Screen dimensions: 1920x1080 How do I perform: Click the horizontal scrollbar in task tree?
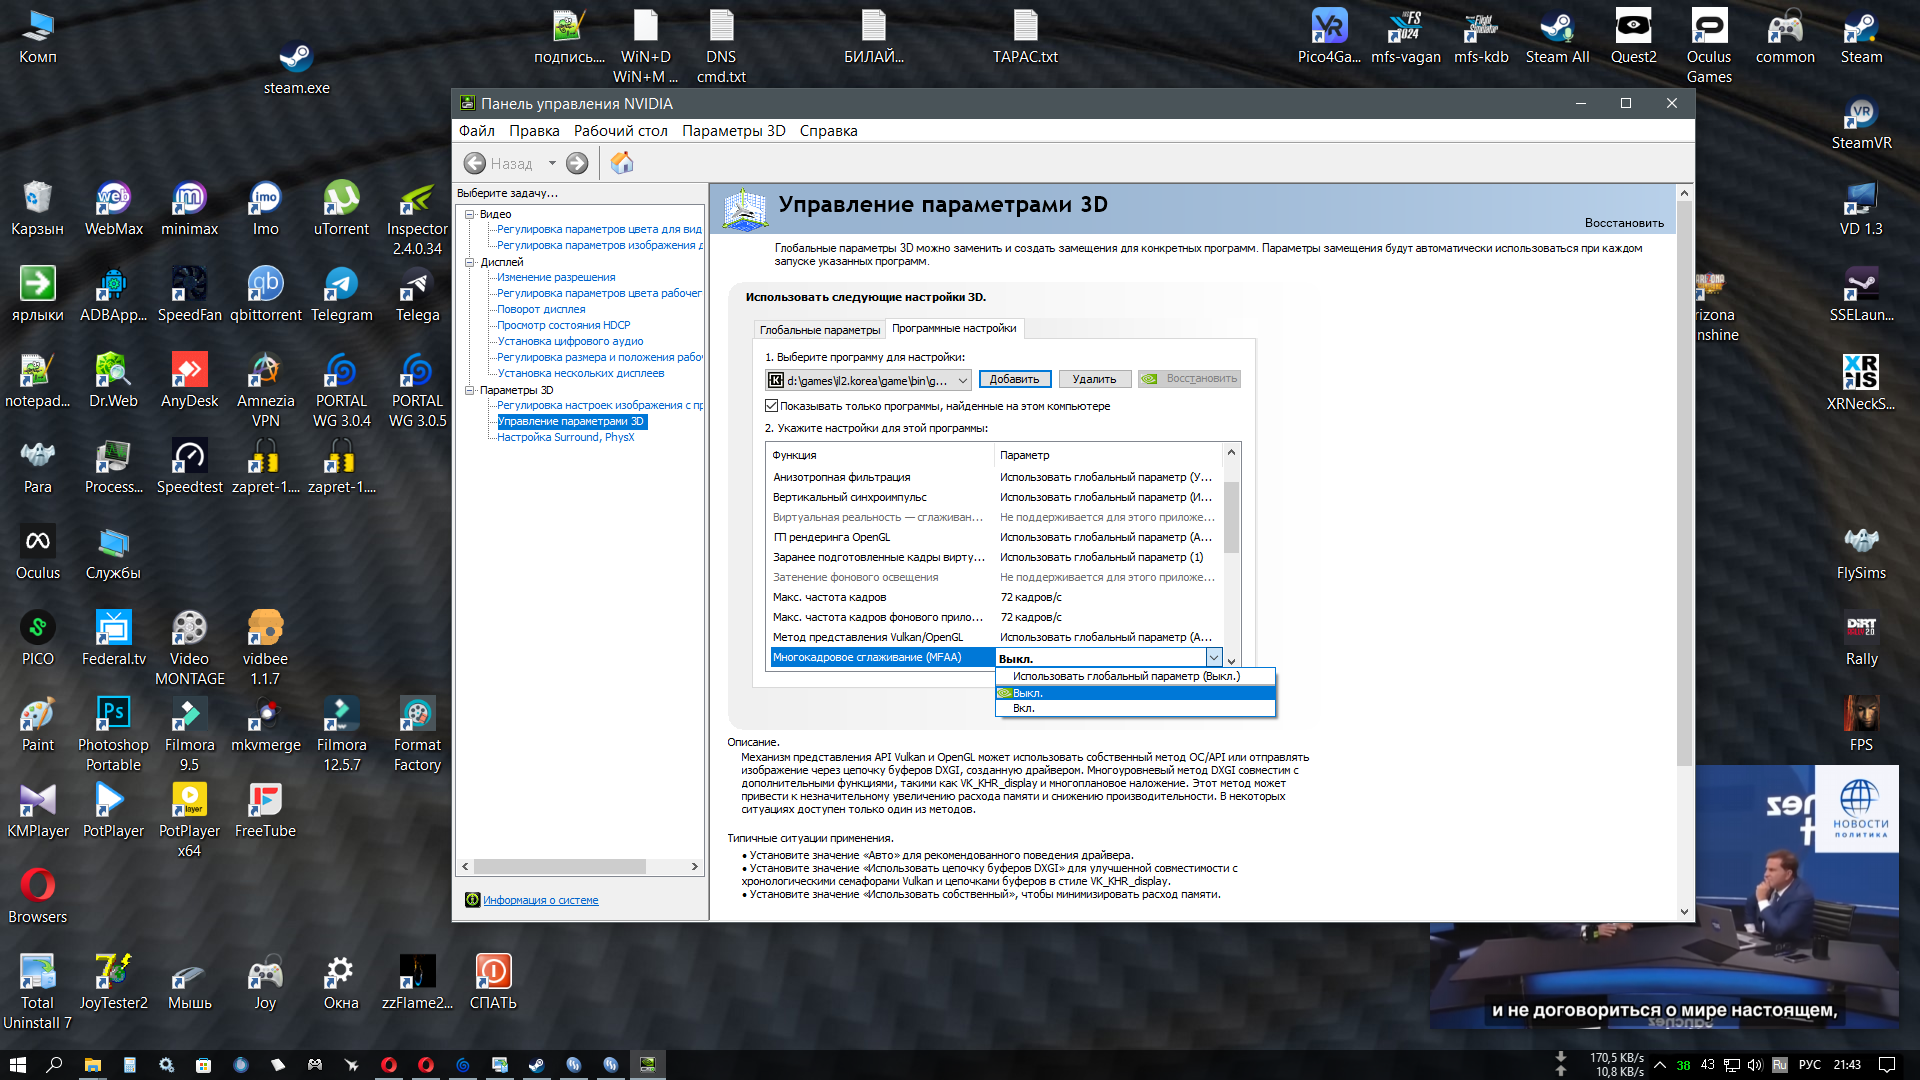[x=579, y=867]
